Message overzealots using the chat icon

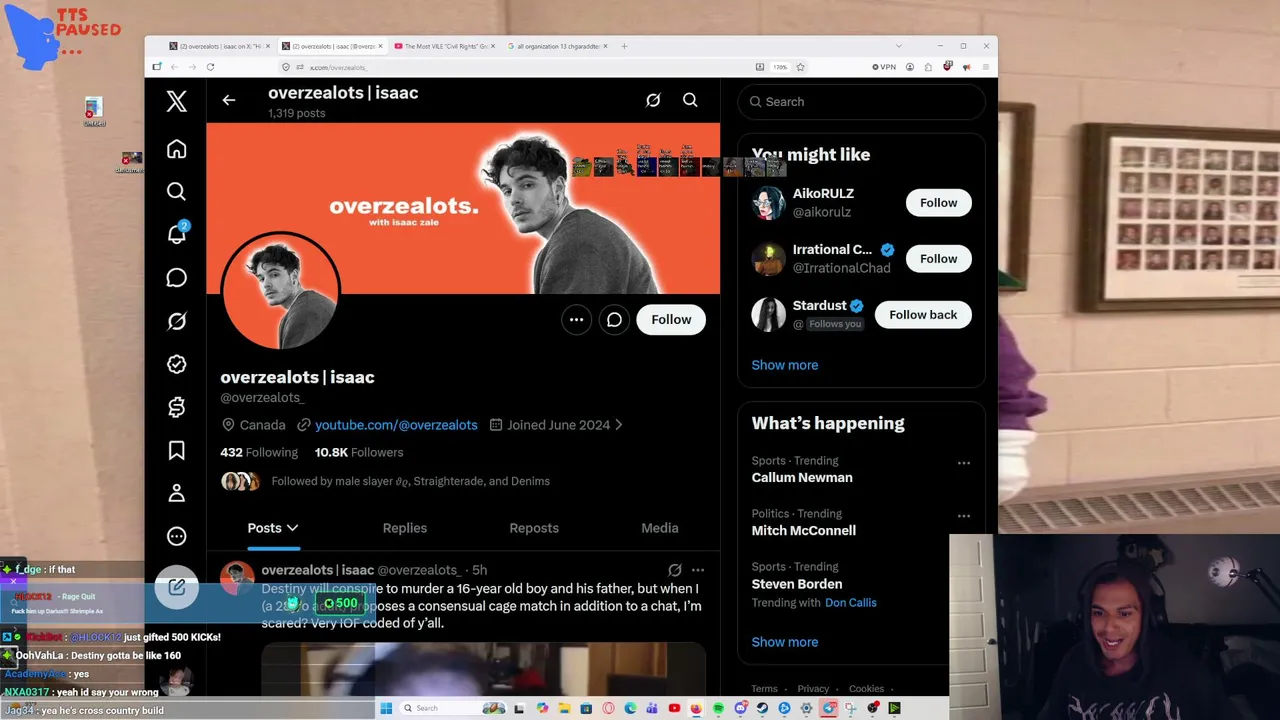click(x=614, y=320)
